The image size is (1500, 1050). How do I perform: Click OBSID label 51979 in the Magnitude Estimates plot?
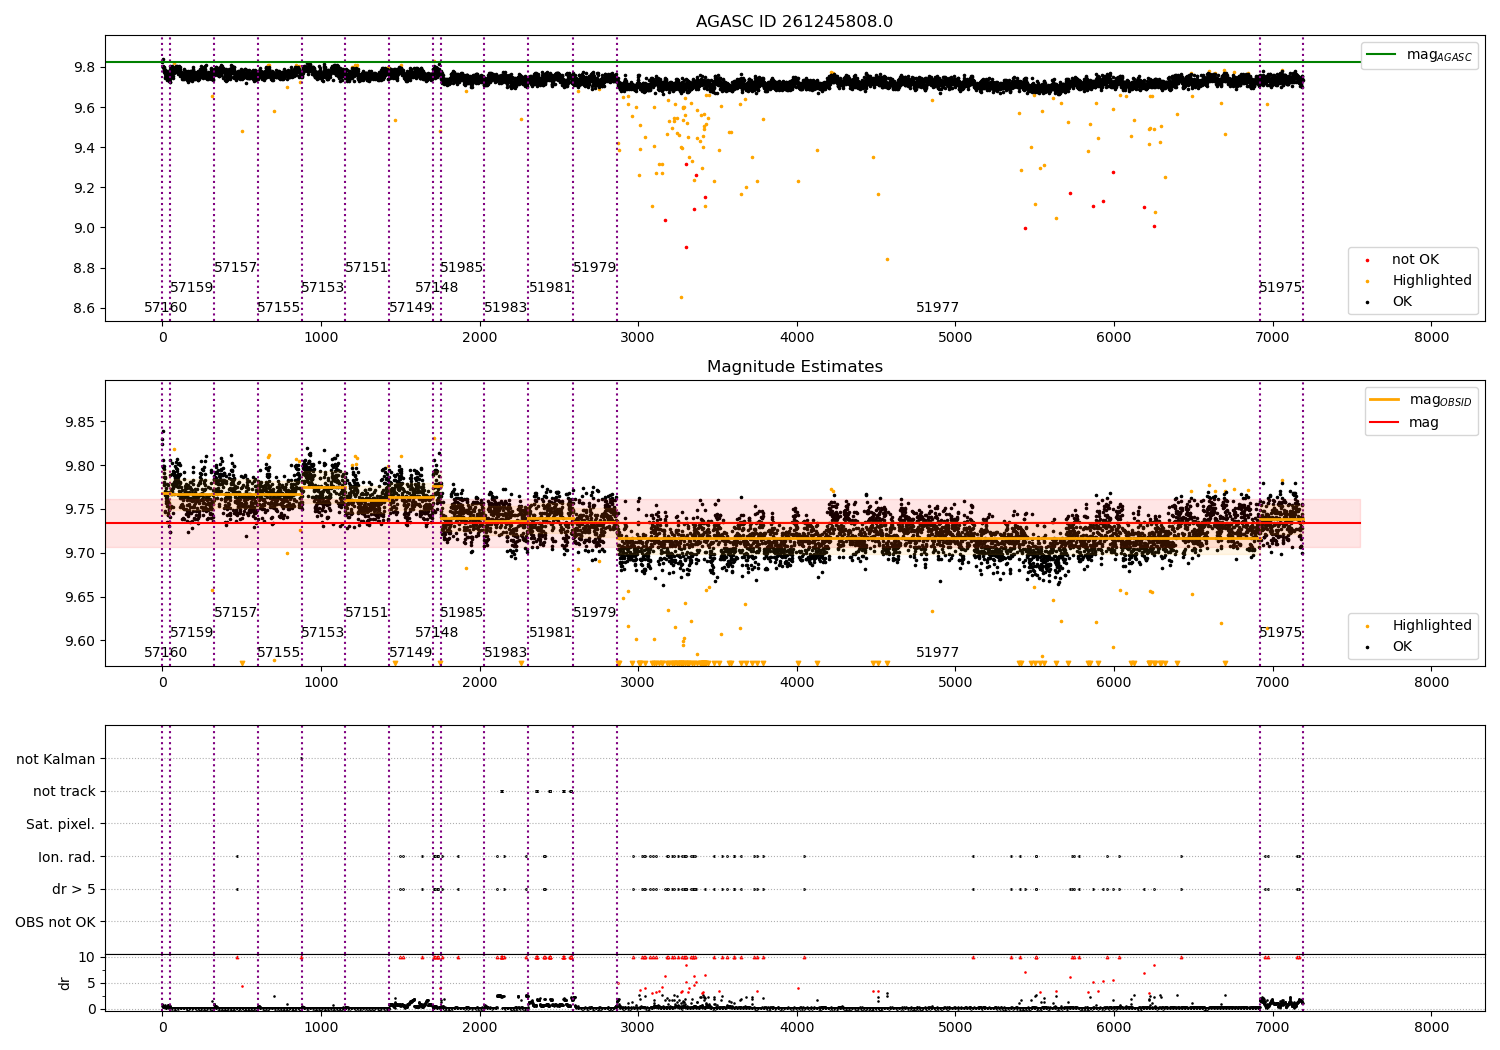(594, 613)
